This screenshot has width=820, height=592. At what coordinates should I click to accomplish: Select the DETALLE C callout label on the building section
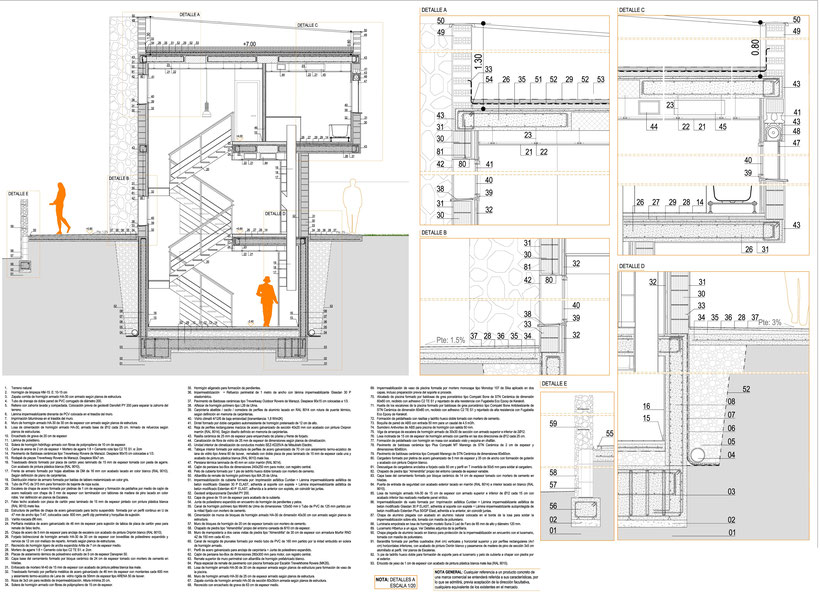click(x=308, y=25)
